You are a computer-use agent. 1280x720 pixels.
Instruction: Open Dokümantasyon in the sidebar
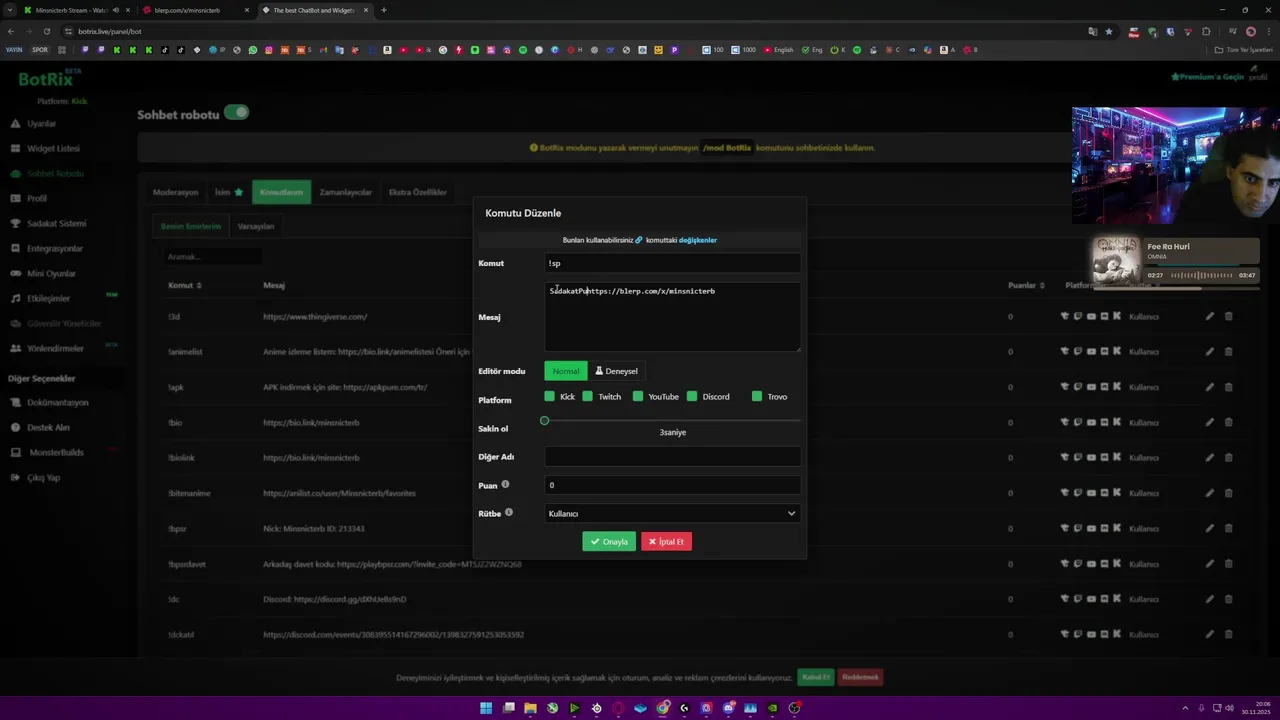tap(50, 402)
